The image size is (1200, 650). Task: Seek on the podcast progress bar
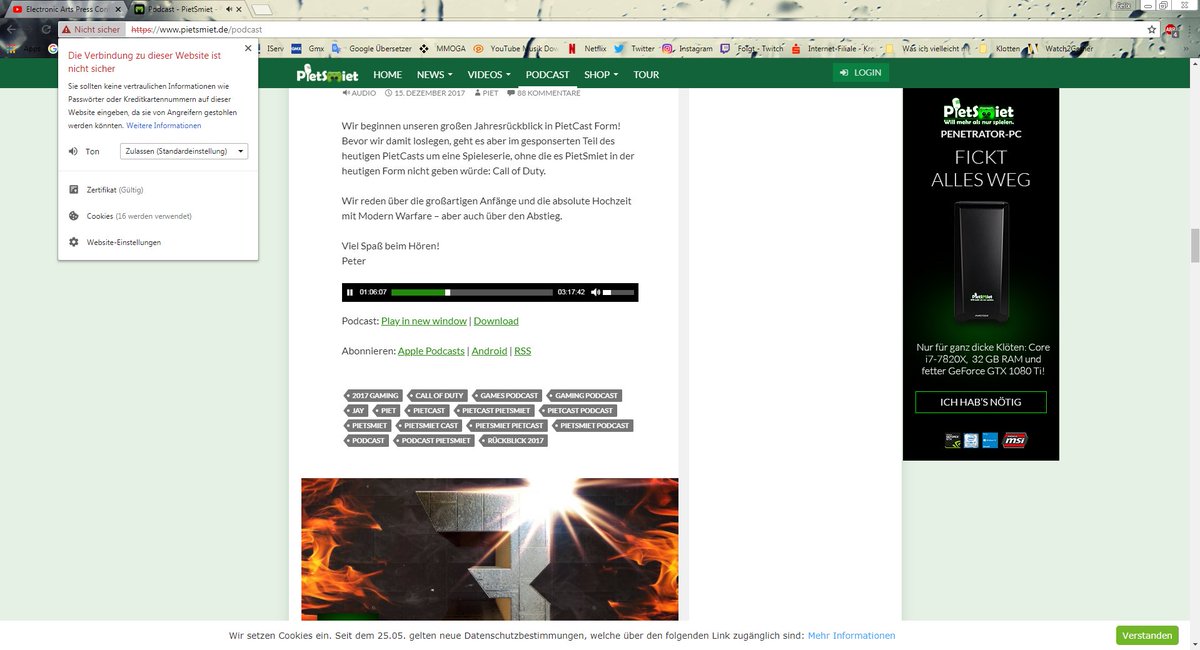coord(472,292)
